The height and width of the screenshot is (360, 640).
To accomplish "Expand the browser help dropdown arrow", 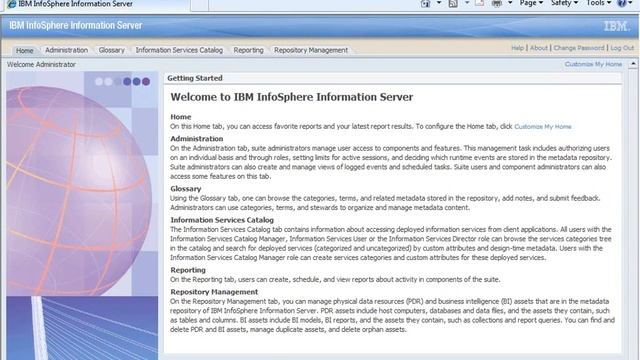I will [x=631, y=3].
